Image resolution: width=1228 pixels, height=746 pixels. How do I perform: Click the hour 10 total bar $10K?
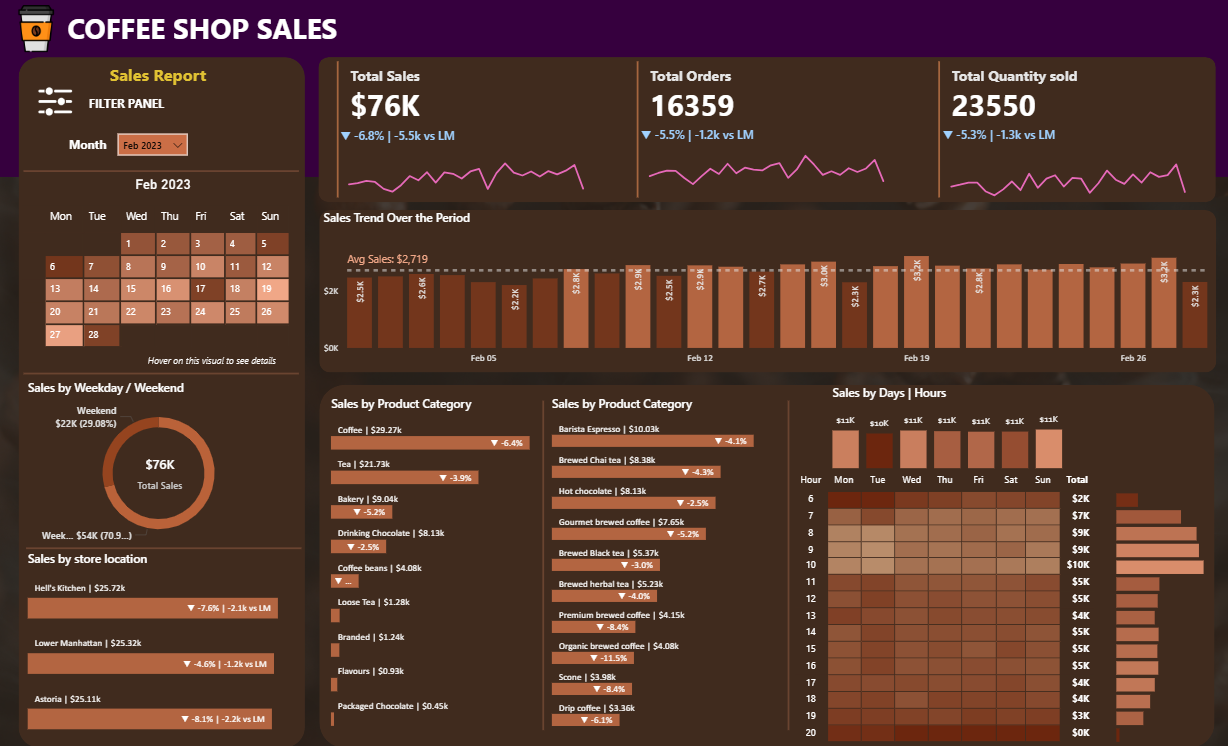click(x=1159, y=567)
